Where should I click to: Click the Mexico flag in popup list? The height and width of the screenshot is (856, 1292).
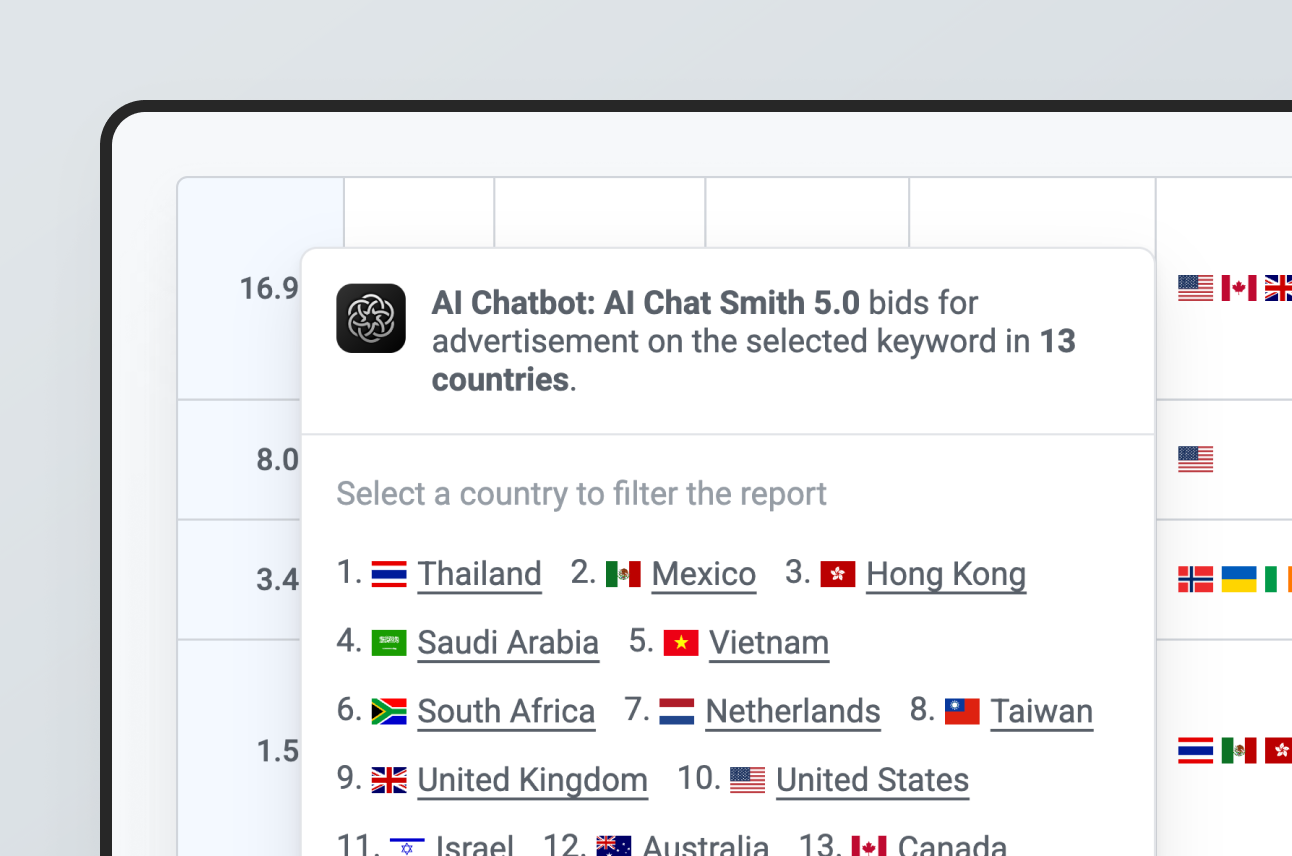pos(623,574)
